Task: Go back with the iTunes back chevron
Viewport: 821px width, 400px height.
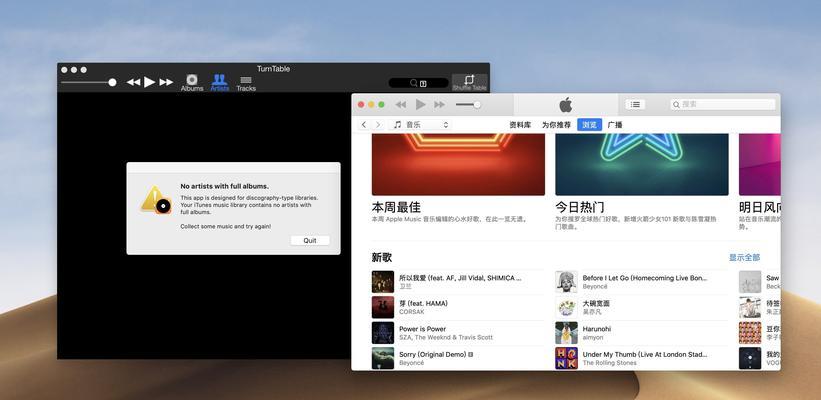Action: click(364, 125)
